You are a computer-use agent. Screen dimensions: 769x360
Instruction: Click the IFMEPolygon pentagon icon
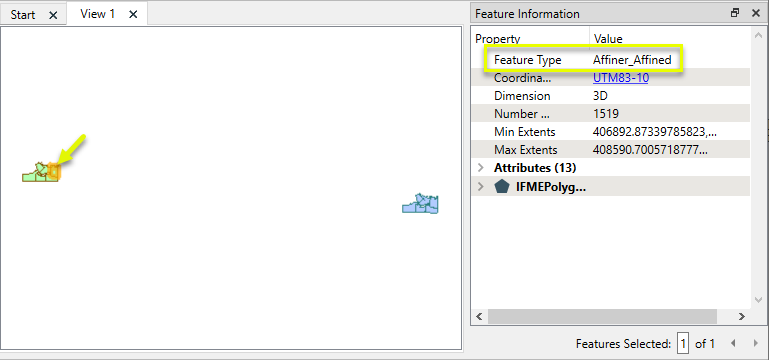tap(501, 186)
